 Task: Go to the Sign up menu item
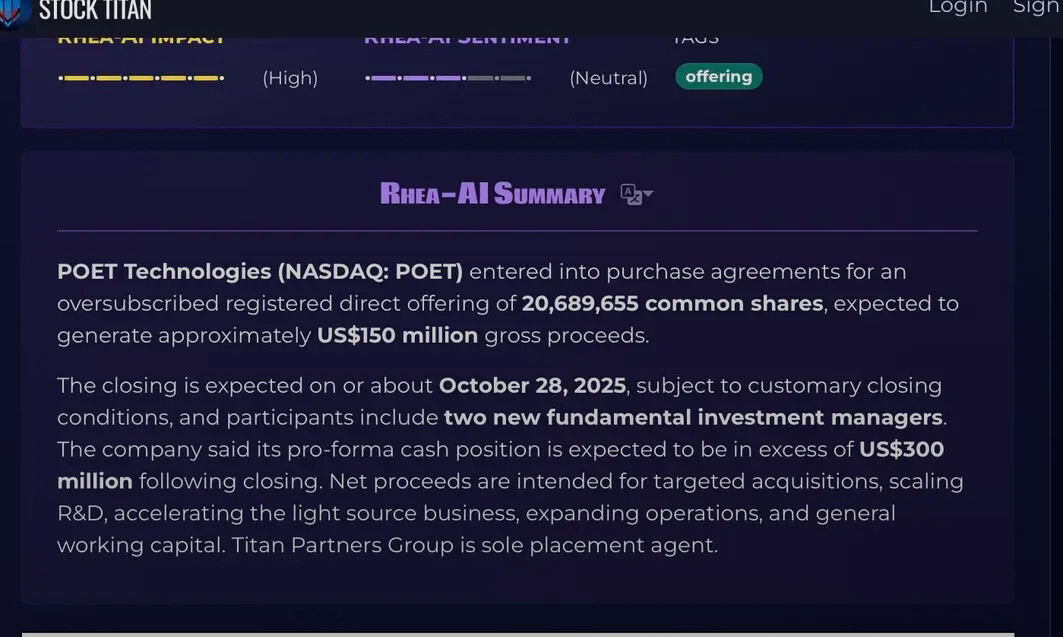click(x=1037, y=8)
